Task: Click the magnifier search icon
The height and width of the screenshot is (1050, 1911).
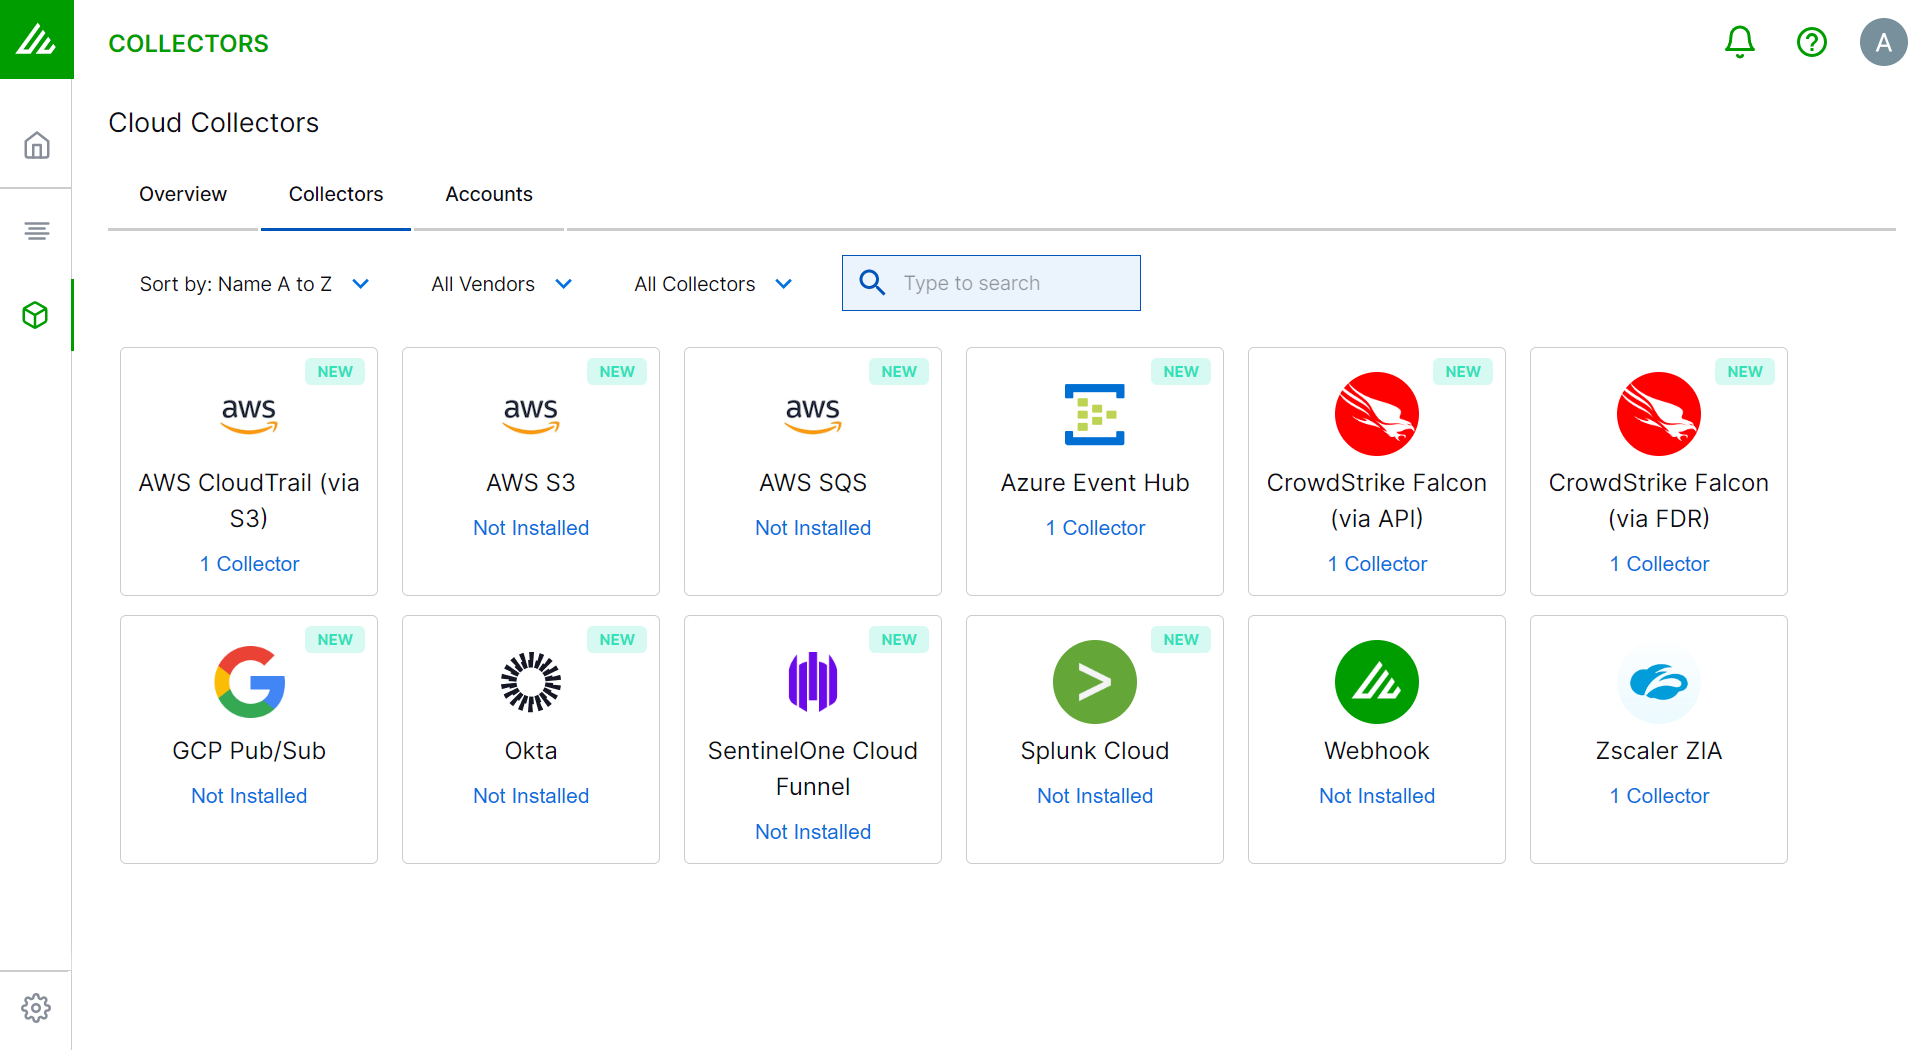Action: 872,283
